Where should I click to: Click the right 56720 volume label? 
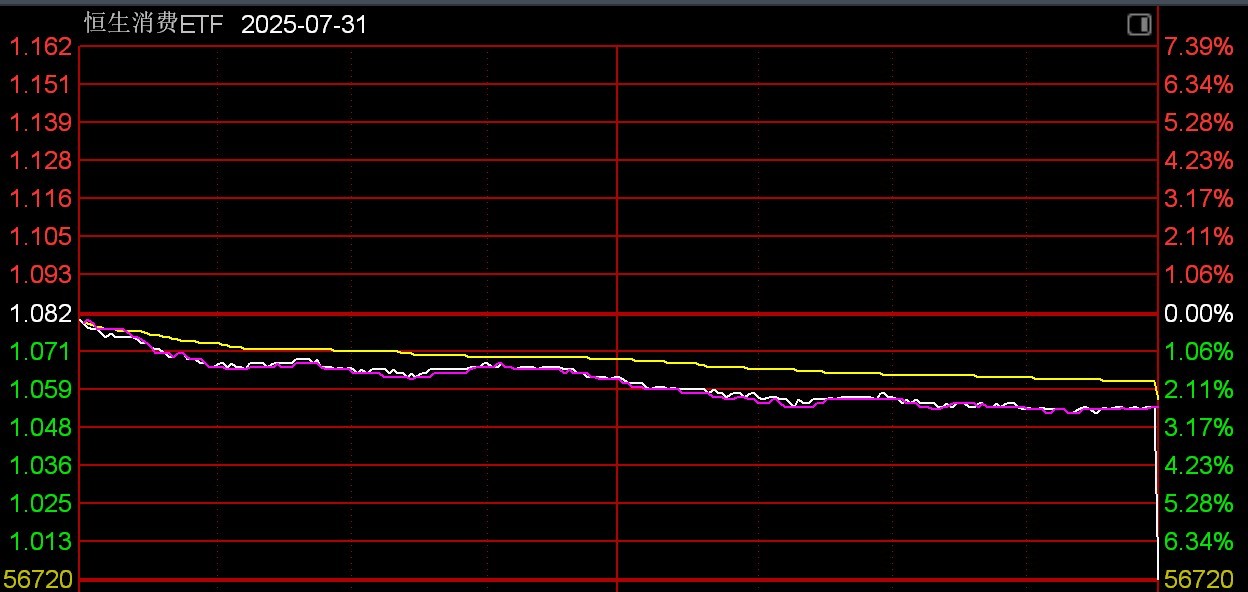click(1200, 579)
